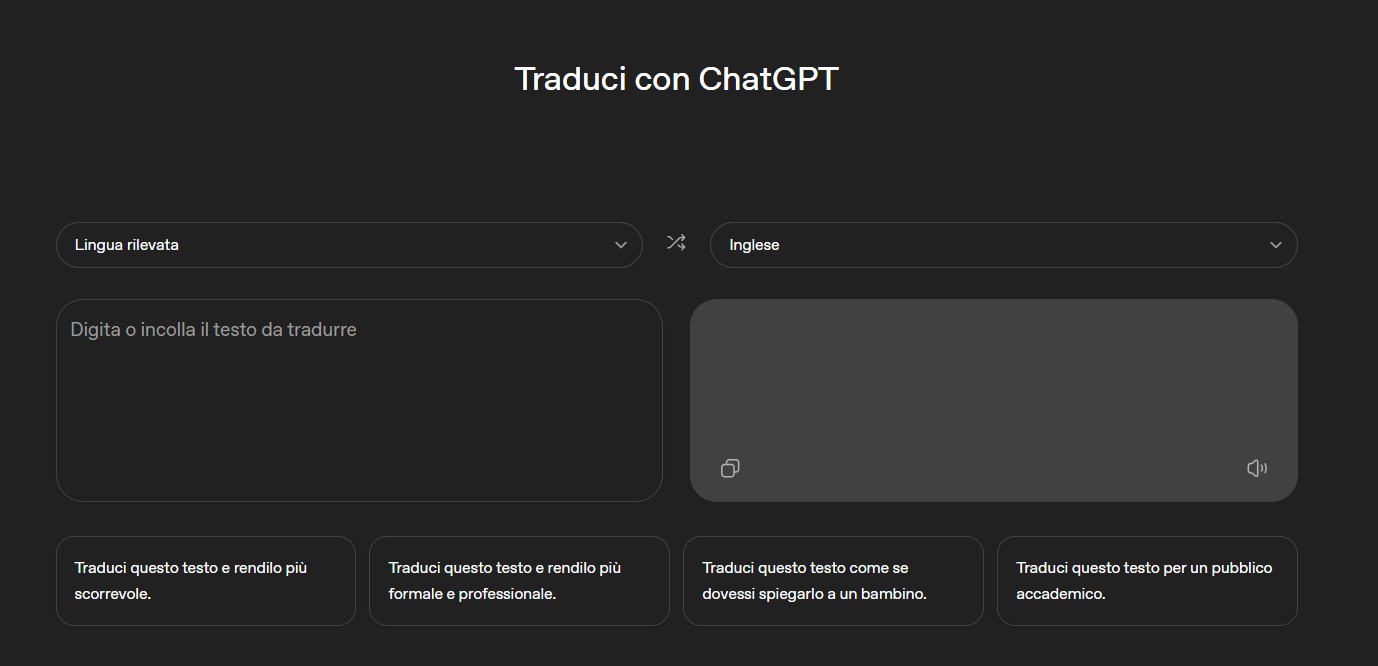1378x666 pixels.
Task: Click the placeholder text 'Digita o incolla il testo da tradurre'
Action: (x=213, y=330)
